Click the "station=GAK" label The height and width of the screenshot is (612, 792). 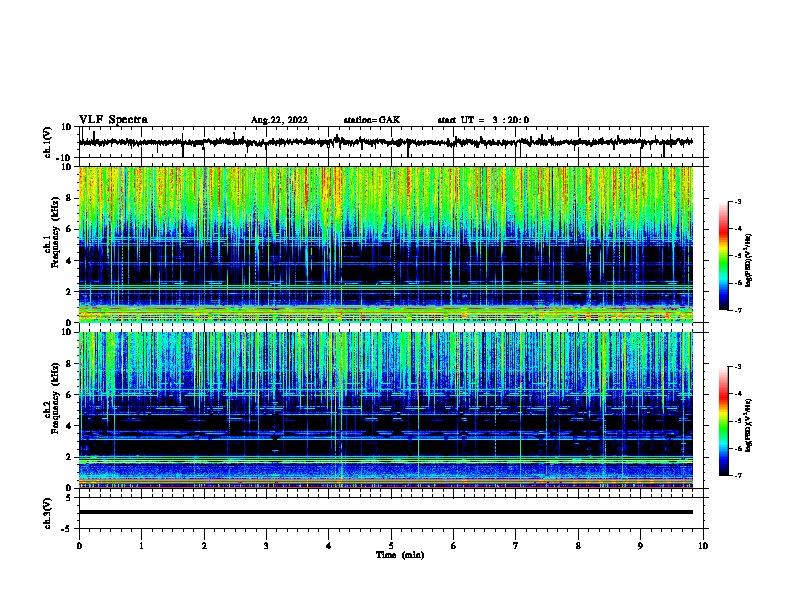point(372,120)
